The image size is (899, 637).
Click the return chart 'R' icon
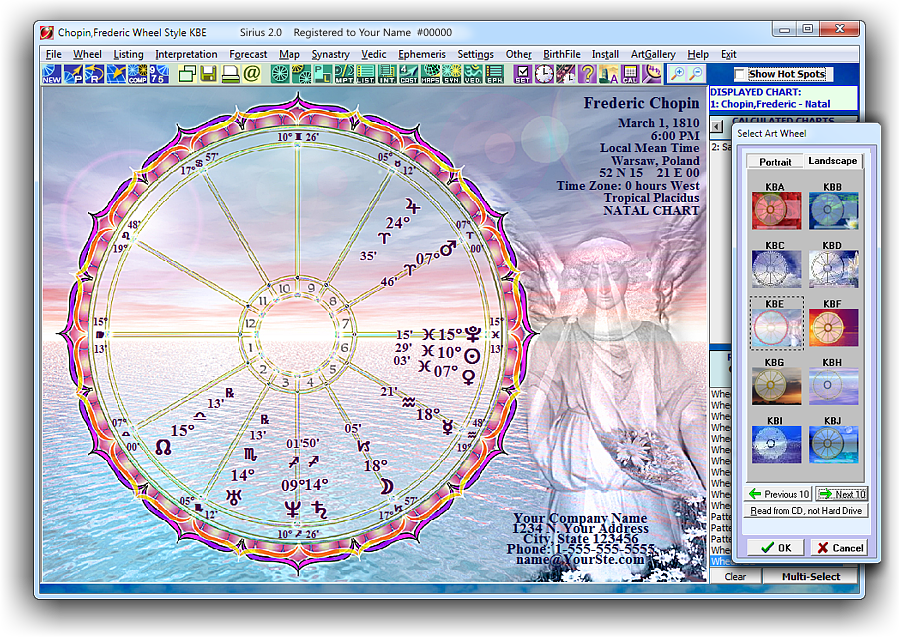pyautogui.click(x=95, y=74)
